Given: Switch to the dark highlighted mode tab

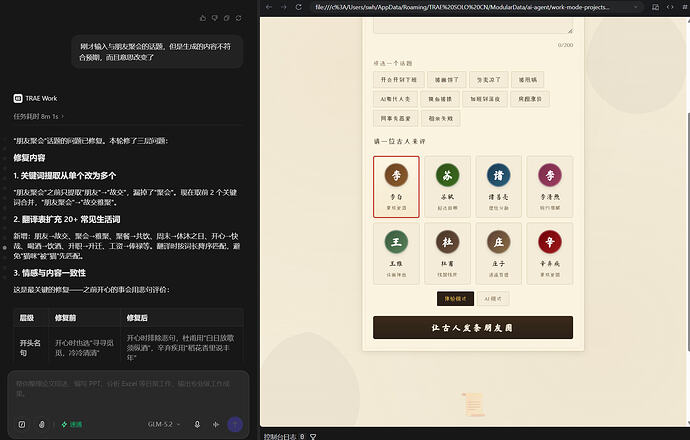Looking at the screenshot, I should pyautogui.click(x=455, y=299).
